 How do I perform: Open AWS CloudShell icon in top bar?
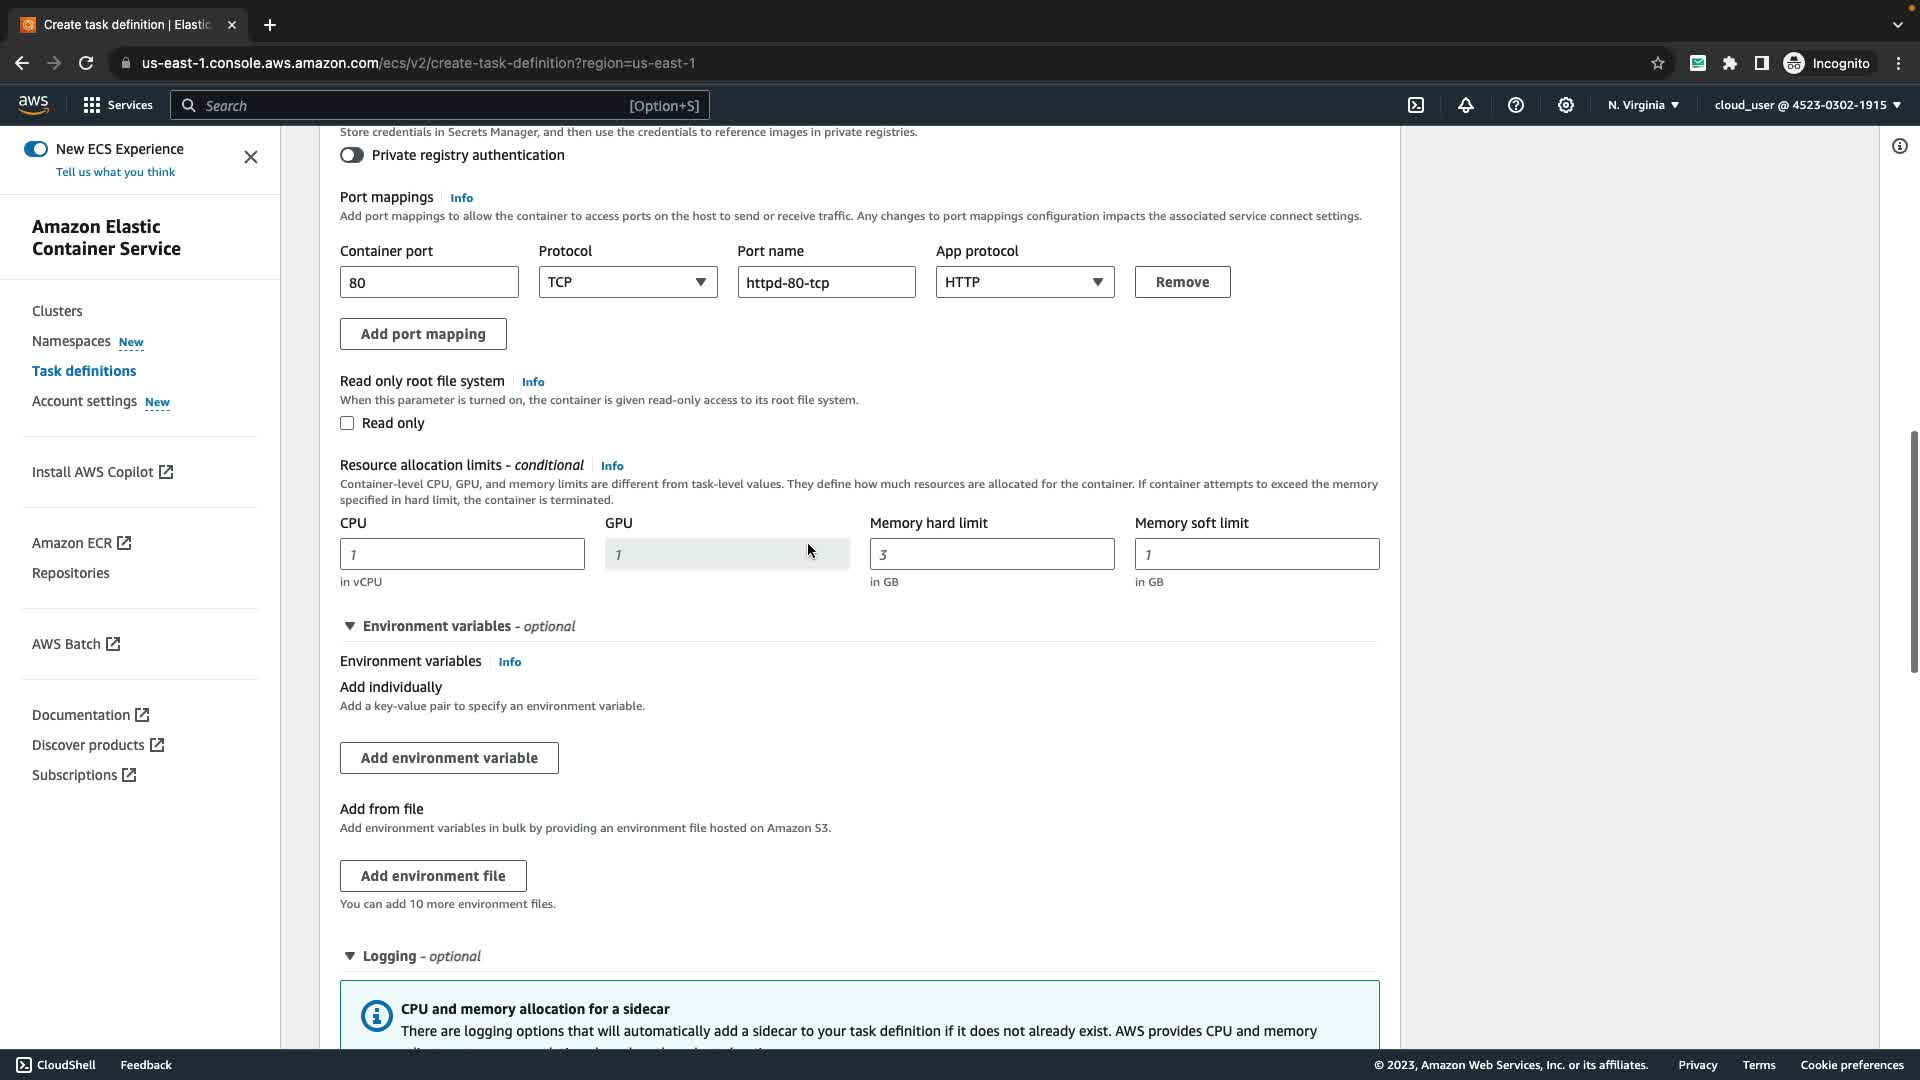1416,105
